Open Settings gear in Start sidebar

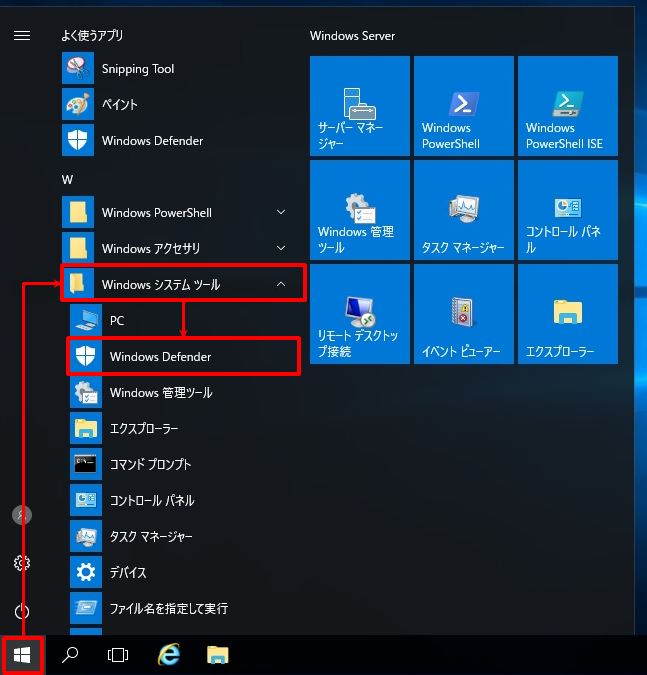click(22, 563)
